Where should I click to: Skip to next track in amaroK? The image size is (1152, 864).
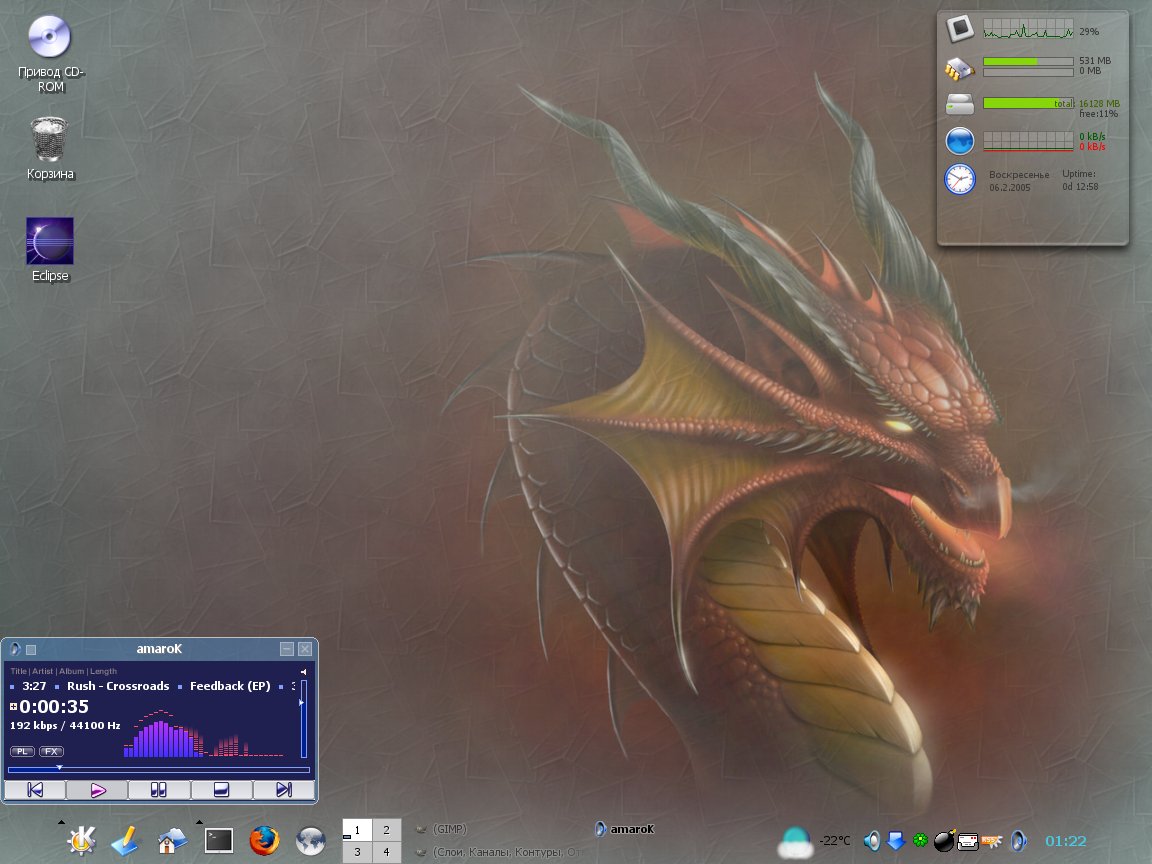coord(284,790)
